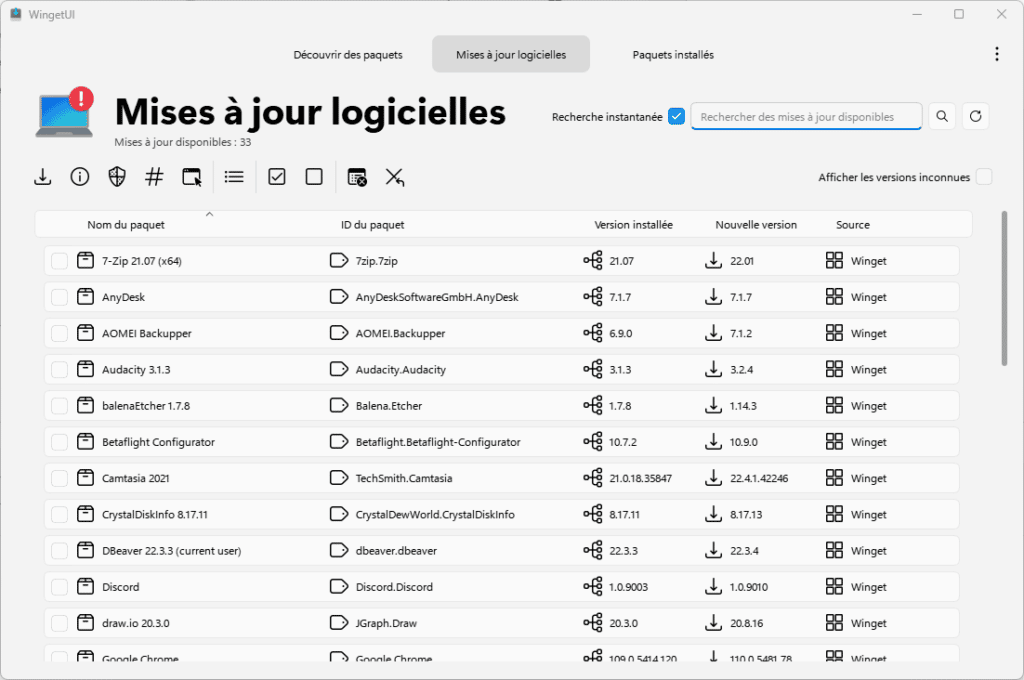Click installed version 10.7.2
The width and height of the screenshot is (1024, 680).
coord(622,442)
